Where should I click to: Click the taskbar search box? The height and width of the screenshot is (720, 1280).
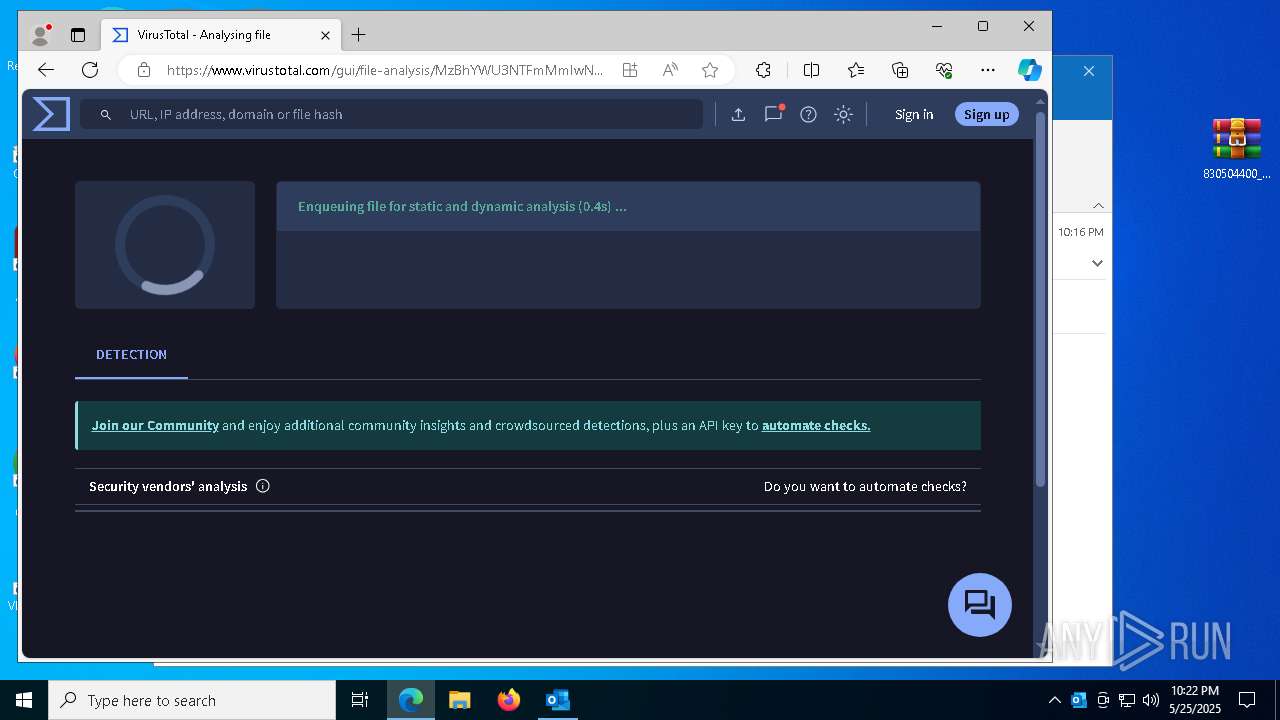(192, 700)
